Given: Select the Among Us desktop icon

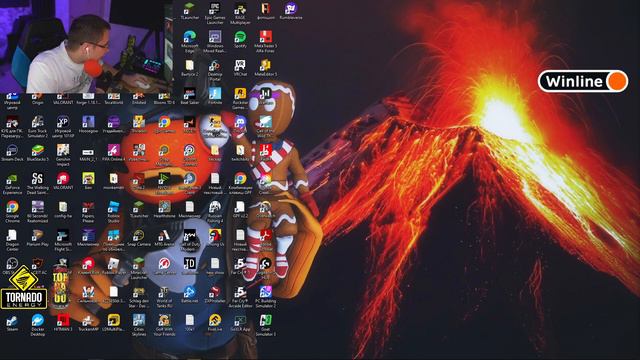Looking at the screenshot, I should point(215,238).
